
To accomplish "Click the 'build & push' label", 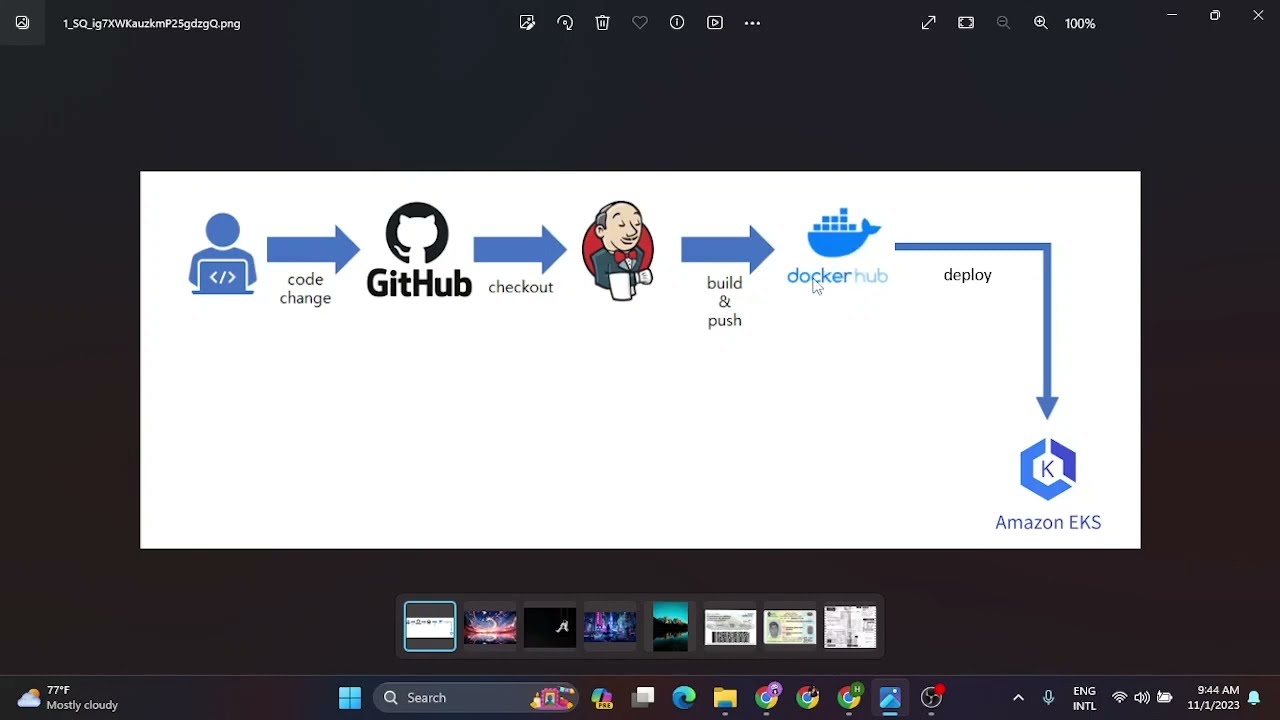I will (x=724, y=301).
